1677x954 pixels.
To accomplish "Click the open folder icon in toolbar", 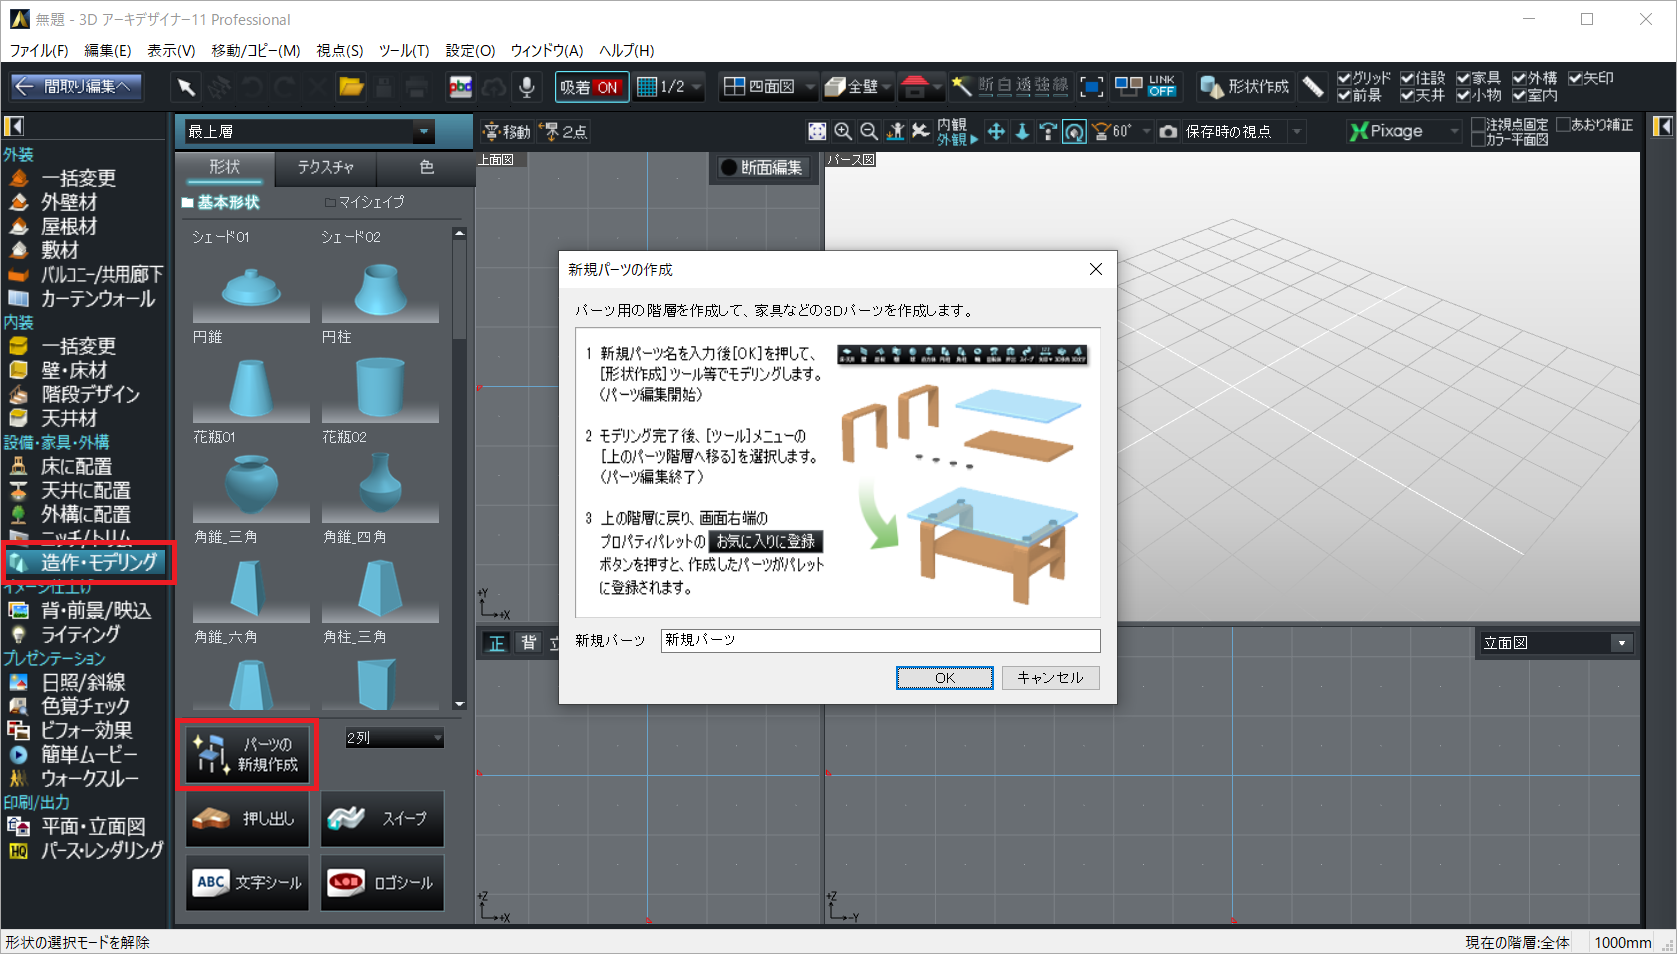I will (351, 87).
